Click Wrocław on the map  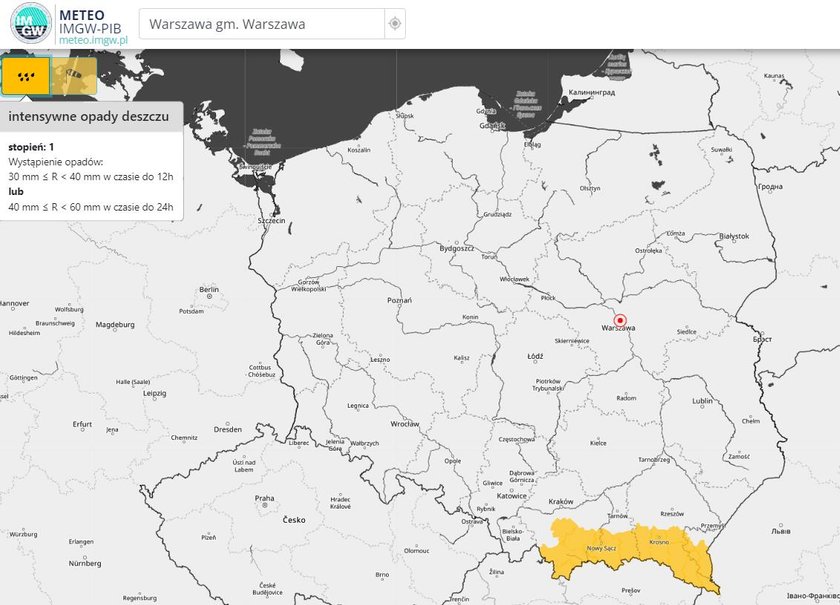pos(405,424)
